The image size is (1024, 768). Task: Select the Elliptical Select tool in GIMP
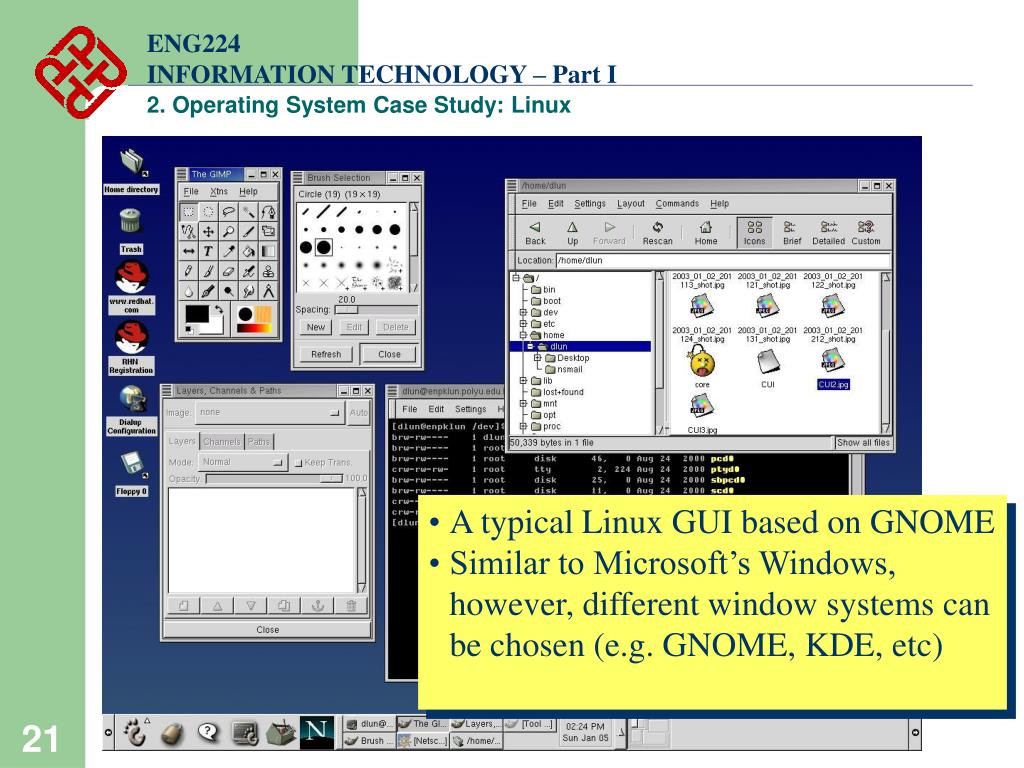click(208, 212)
